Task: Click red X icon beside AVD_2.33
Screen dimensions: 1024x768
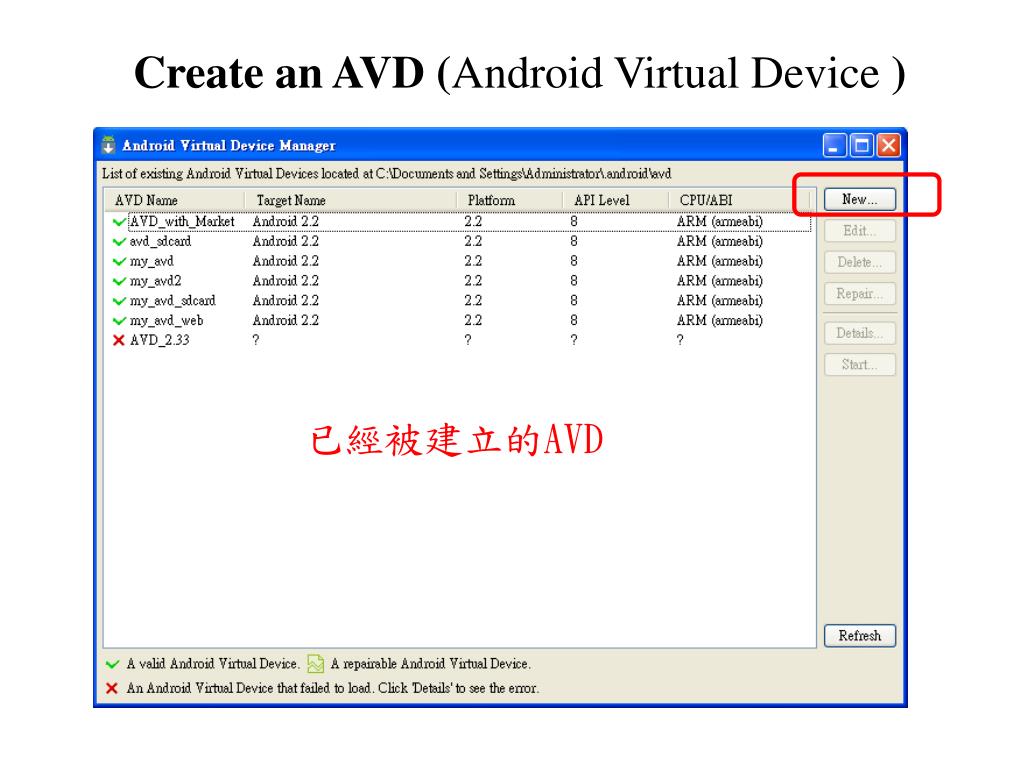Action: pyautogui.click(x=119, y=340)
